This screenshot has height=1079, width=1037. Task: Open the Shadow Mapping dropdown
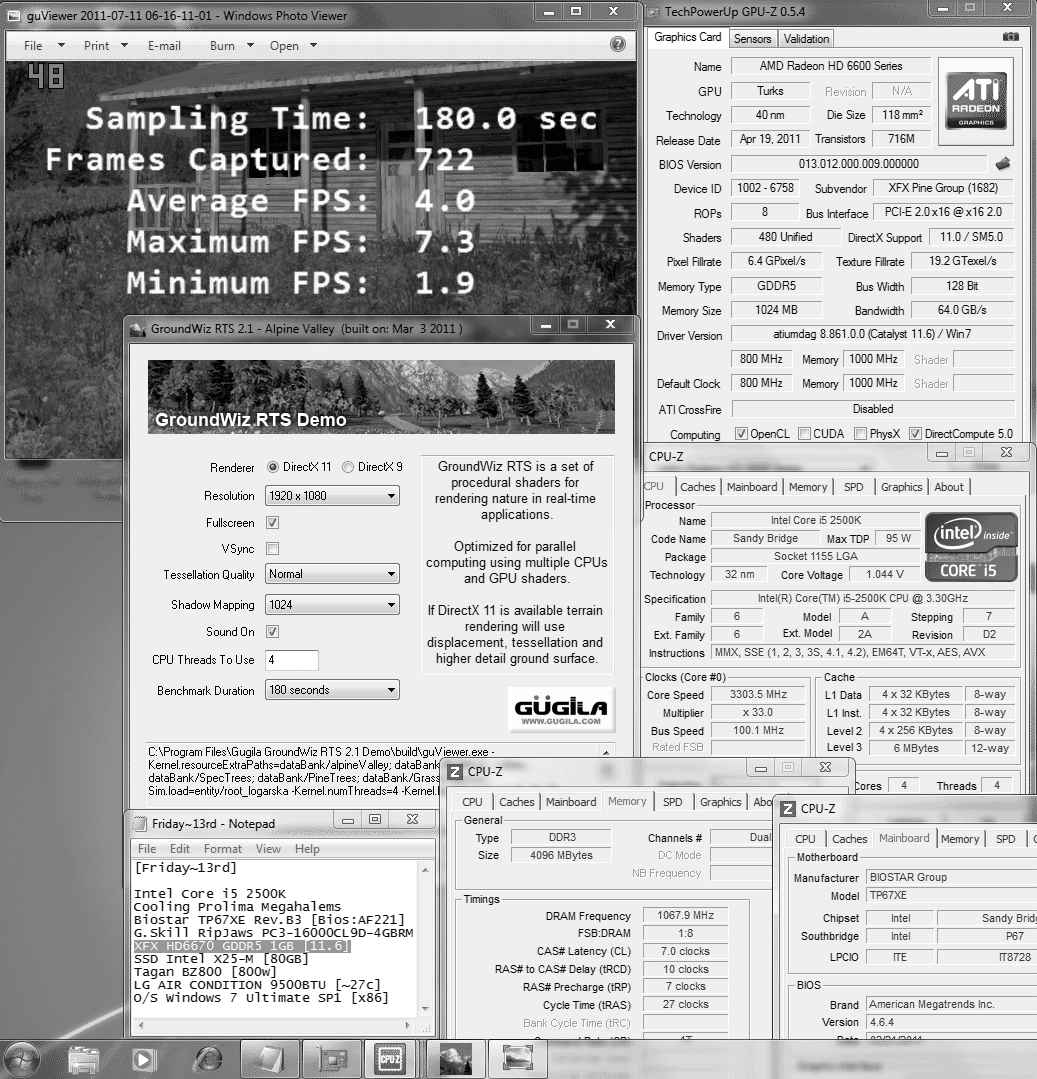click(332, 605)
